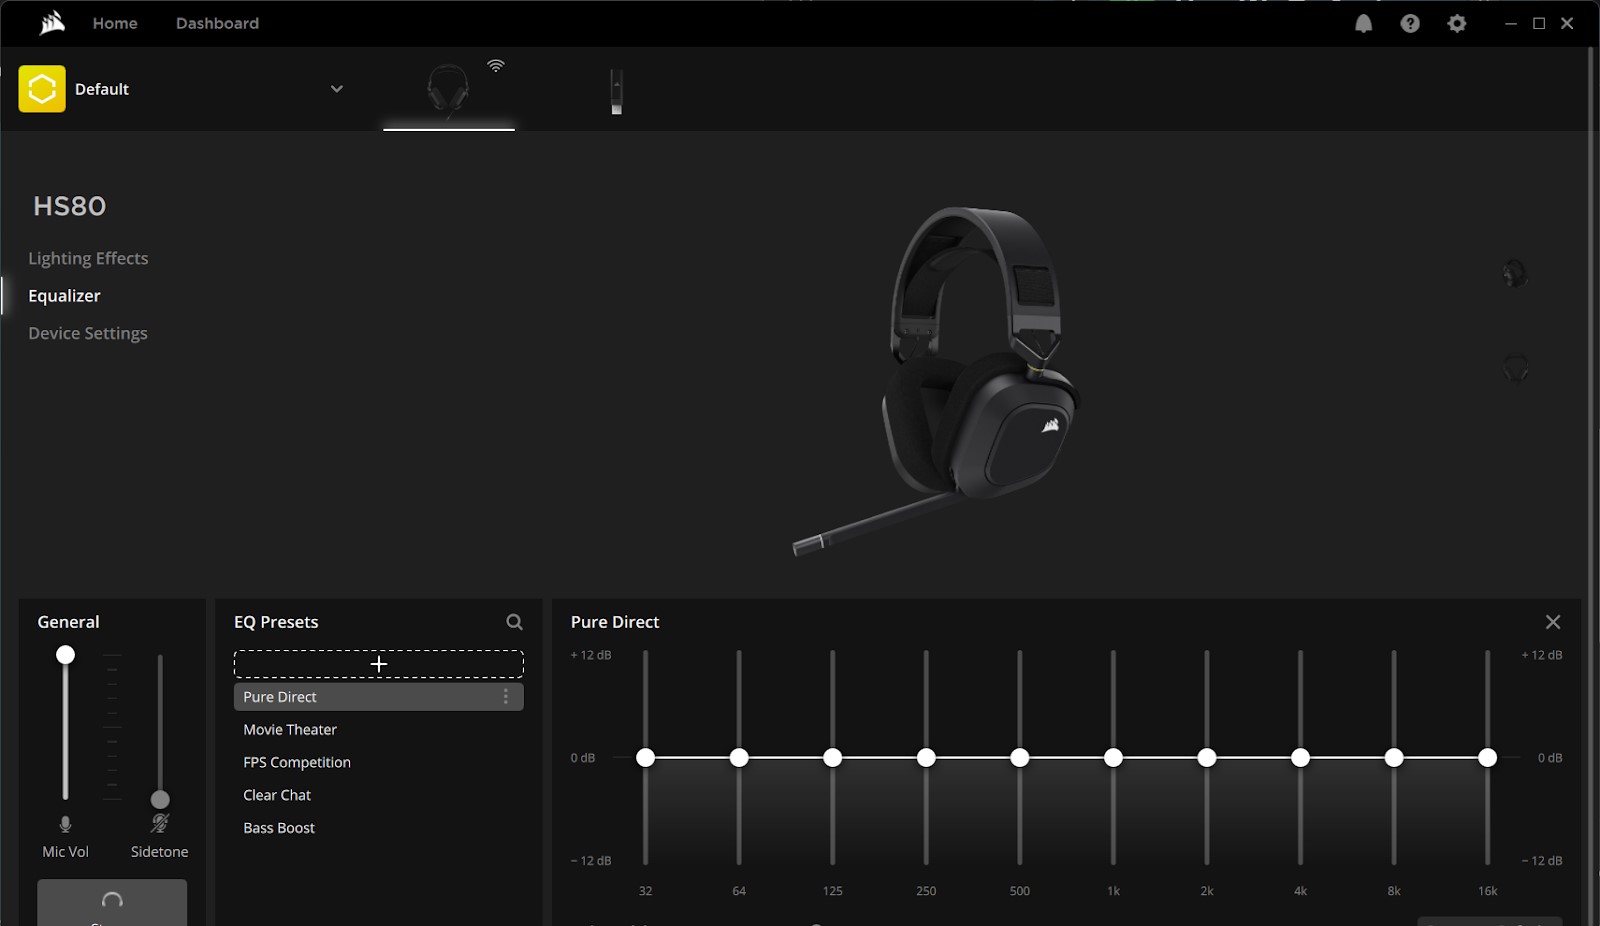Screen dimensions: 1600x926
Task: Click the EQ Presets panel title
Action: pyautogui.click(x=276, y=622)
